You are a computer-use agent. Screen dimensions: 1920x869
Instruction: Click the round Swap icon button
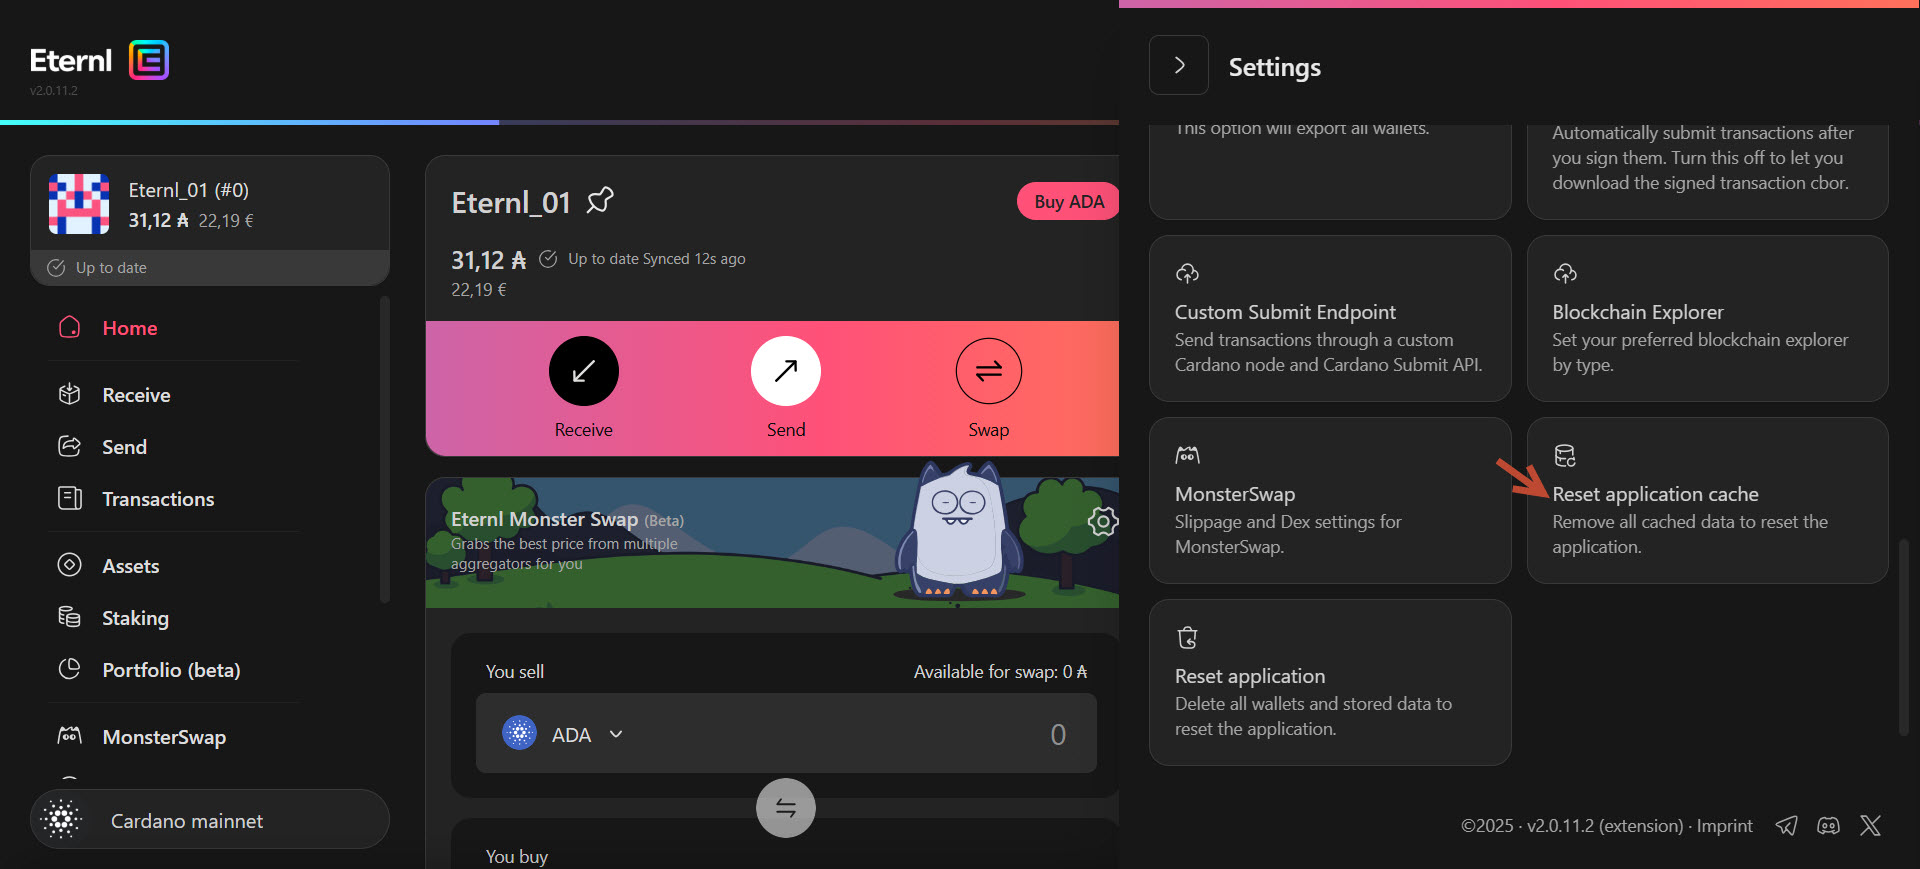(x=988, y=371)
